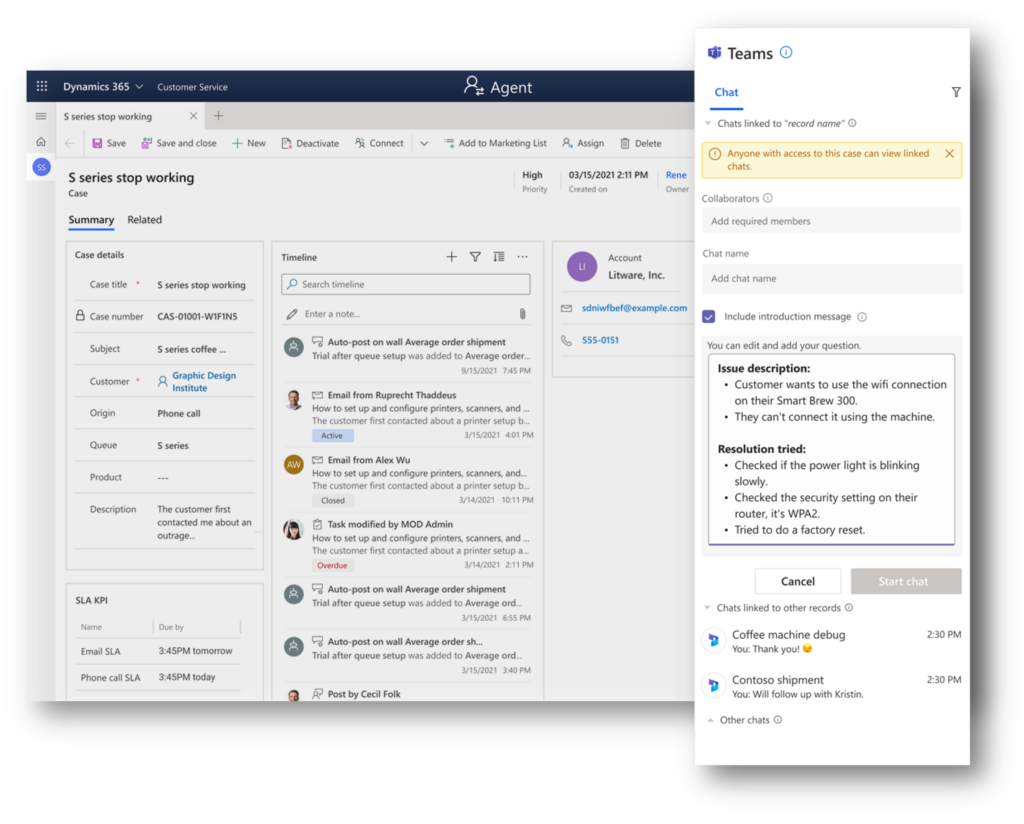Toggle the hamburger navigation menu
The image size is (1024, 824).
[41, 116]
